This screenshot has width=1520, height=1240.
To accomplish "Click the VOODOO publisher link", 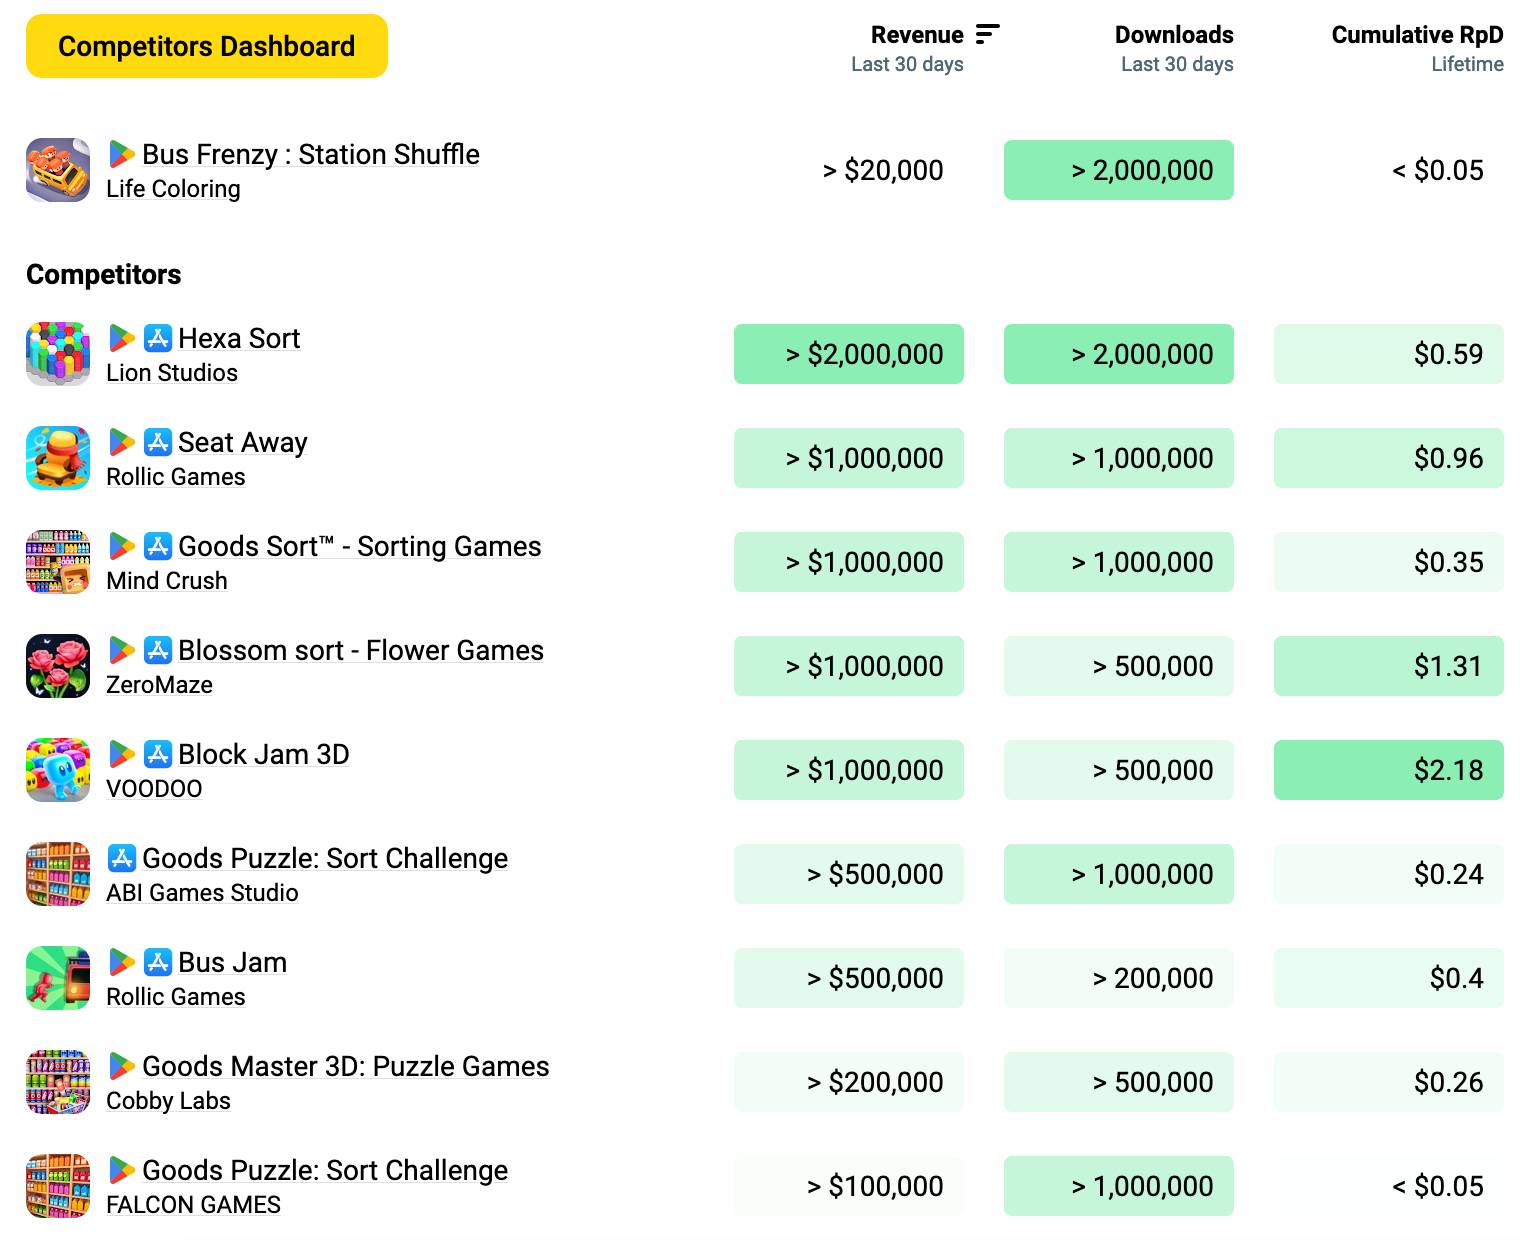I will point(154,789).
